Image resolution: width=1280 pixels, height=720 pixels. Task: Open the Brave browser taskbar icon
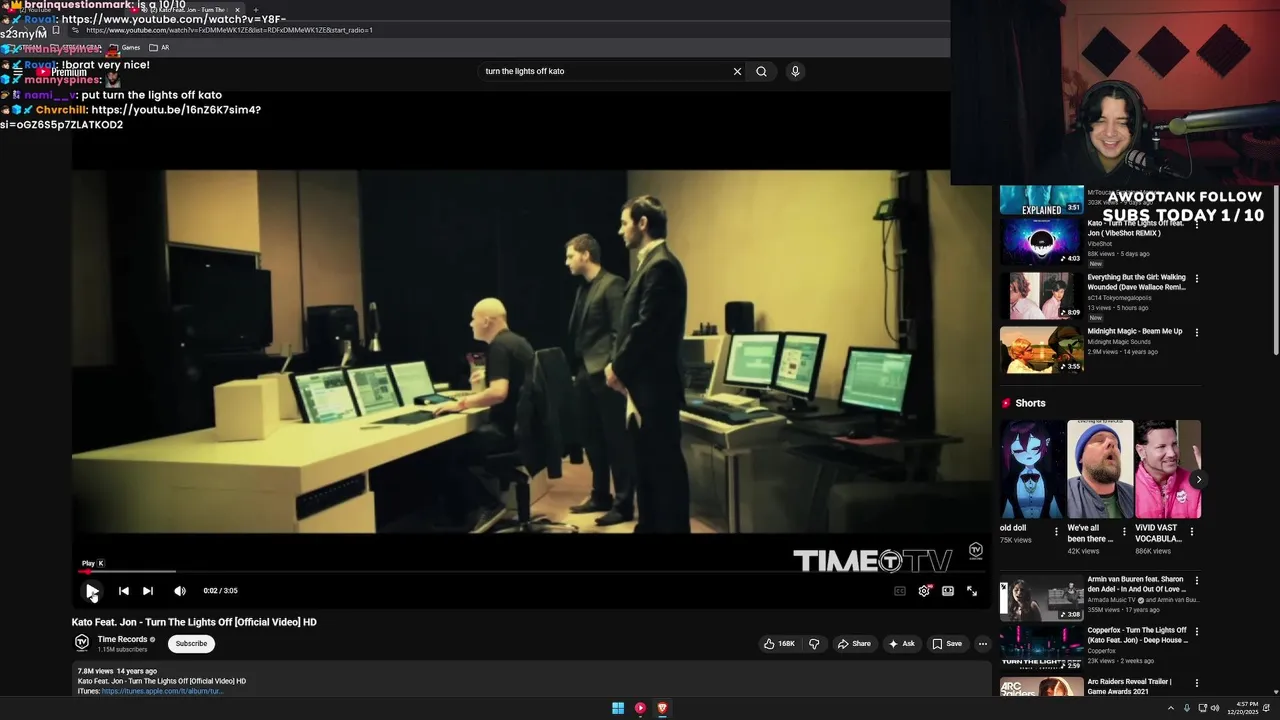click(662, 708)
